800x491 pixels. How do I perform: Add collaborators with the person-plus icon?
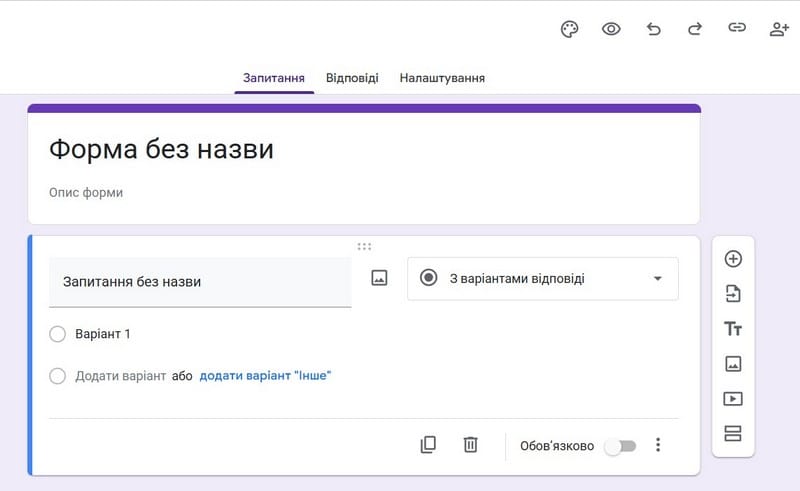[x=779, y=29]
